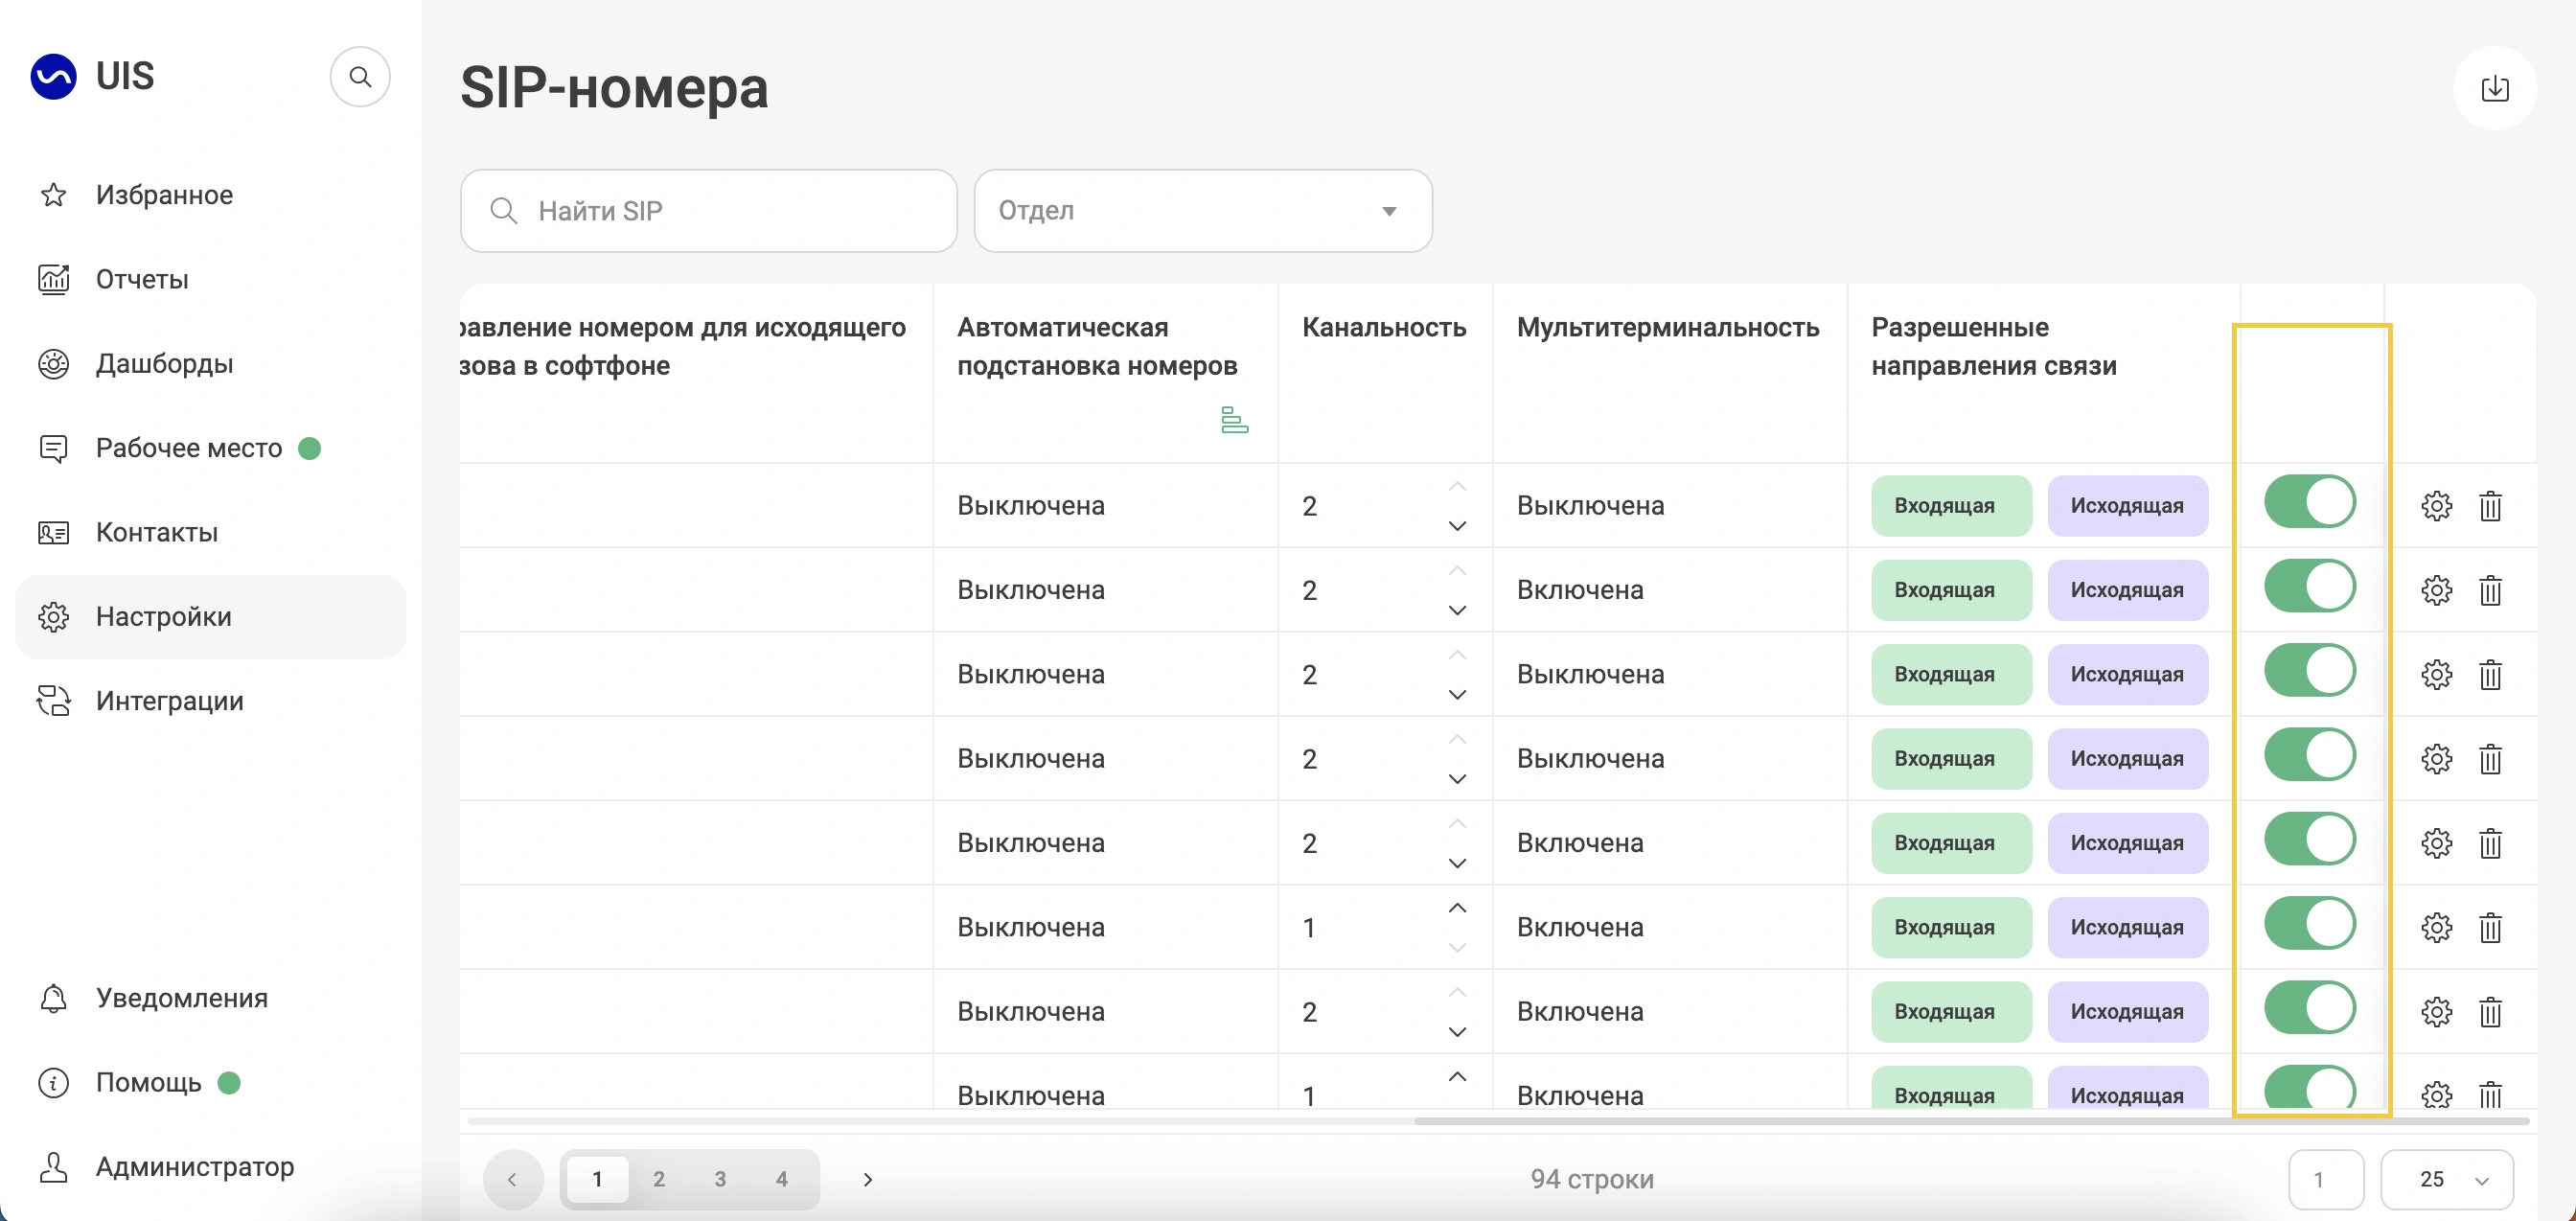Click the column filter icon under Автоматическая подстановка
The height and width of the screenshot is (1221, 2576).
1234,420
